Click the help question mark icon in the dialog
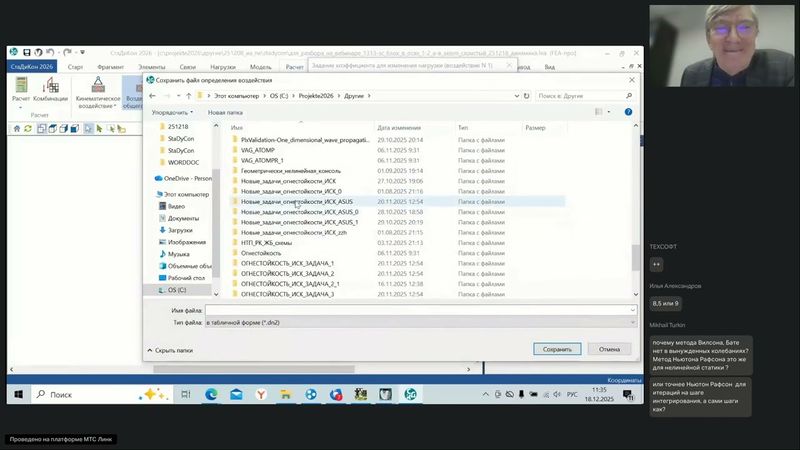Screen dimensions: 800x450 click(627, 112)
